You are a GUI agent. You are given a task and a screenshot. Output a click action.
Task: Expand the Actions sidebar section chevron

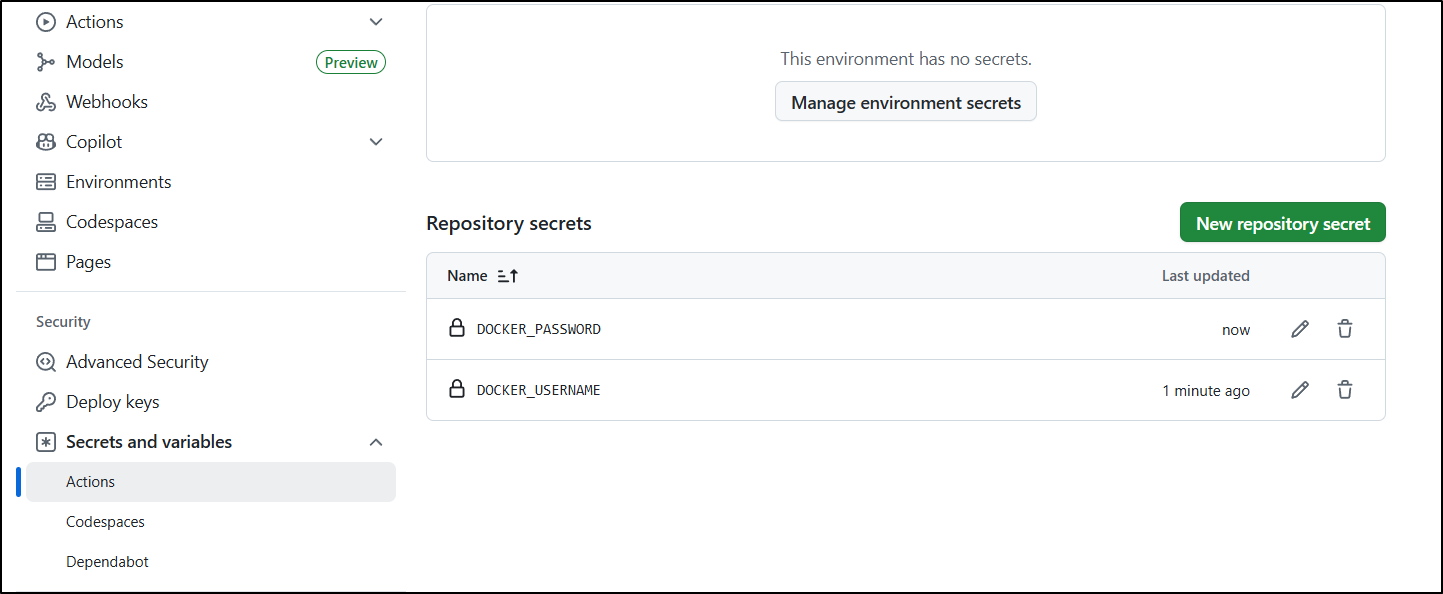(376, 22)
